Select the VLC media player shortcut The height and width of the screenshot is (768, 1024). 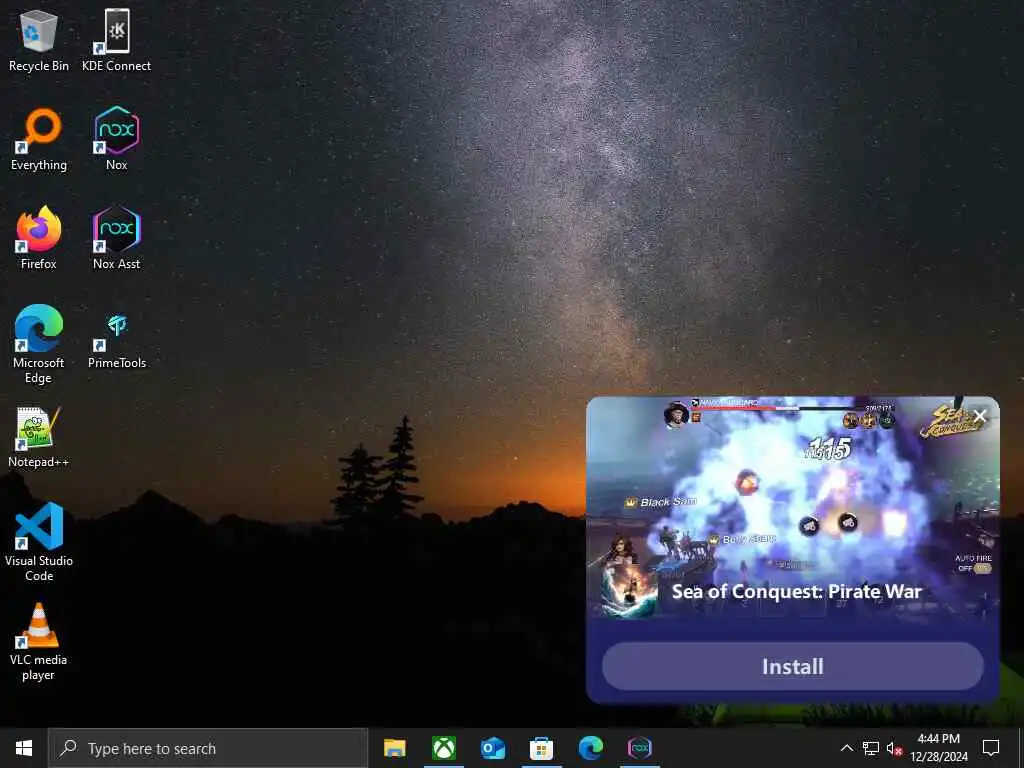tap(39, 643)
